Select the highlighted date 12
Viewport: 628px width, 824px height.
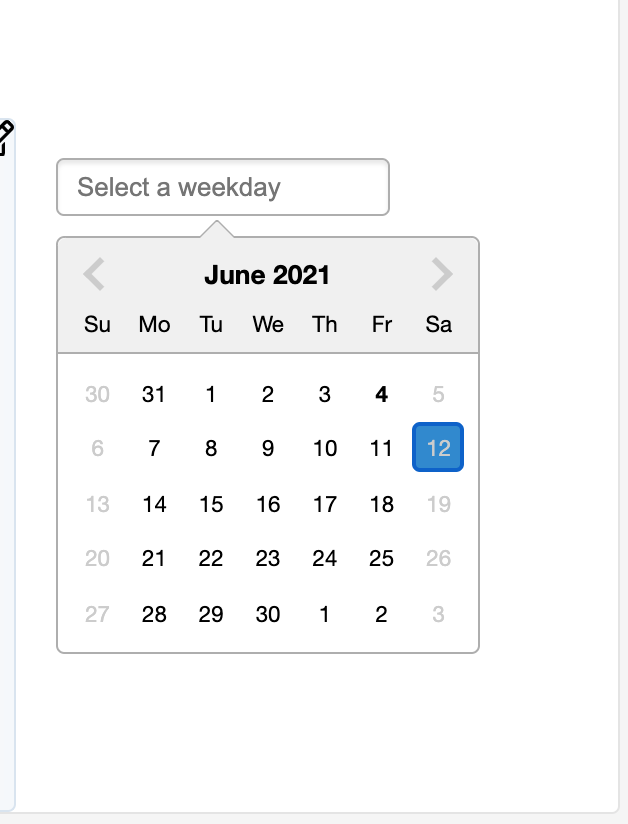point(438,448)
